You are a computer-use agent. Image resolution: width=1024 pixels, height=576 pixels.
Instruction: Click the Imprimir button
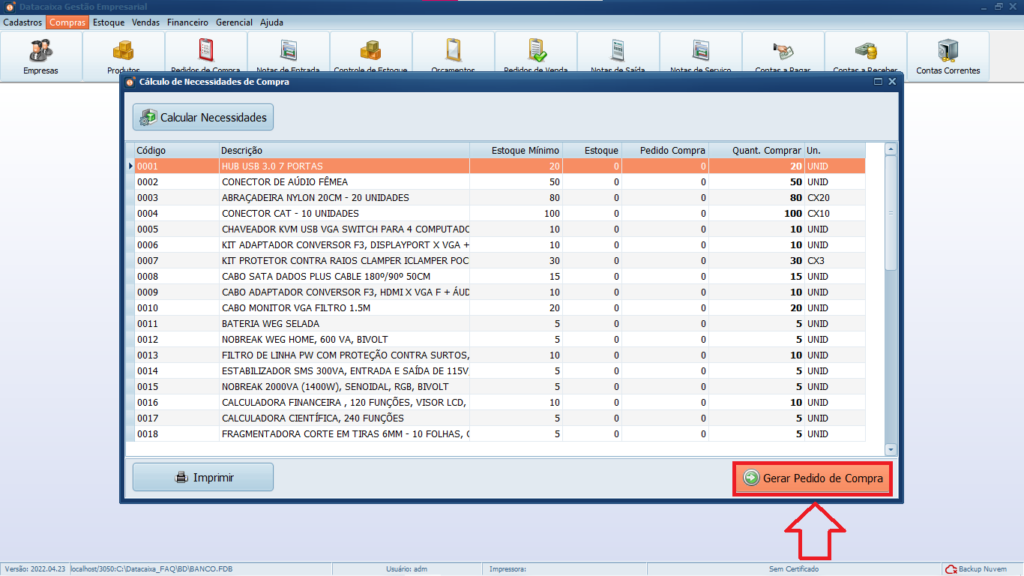click(203, 478)
